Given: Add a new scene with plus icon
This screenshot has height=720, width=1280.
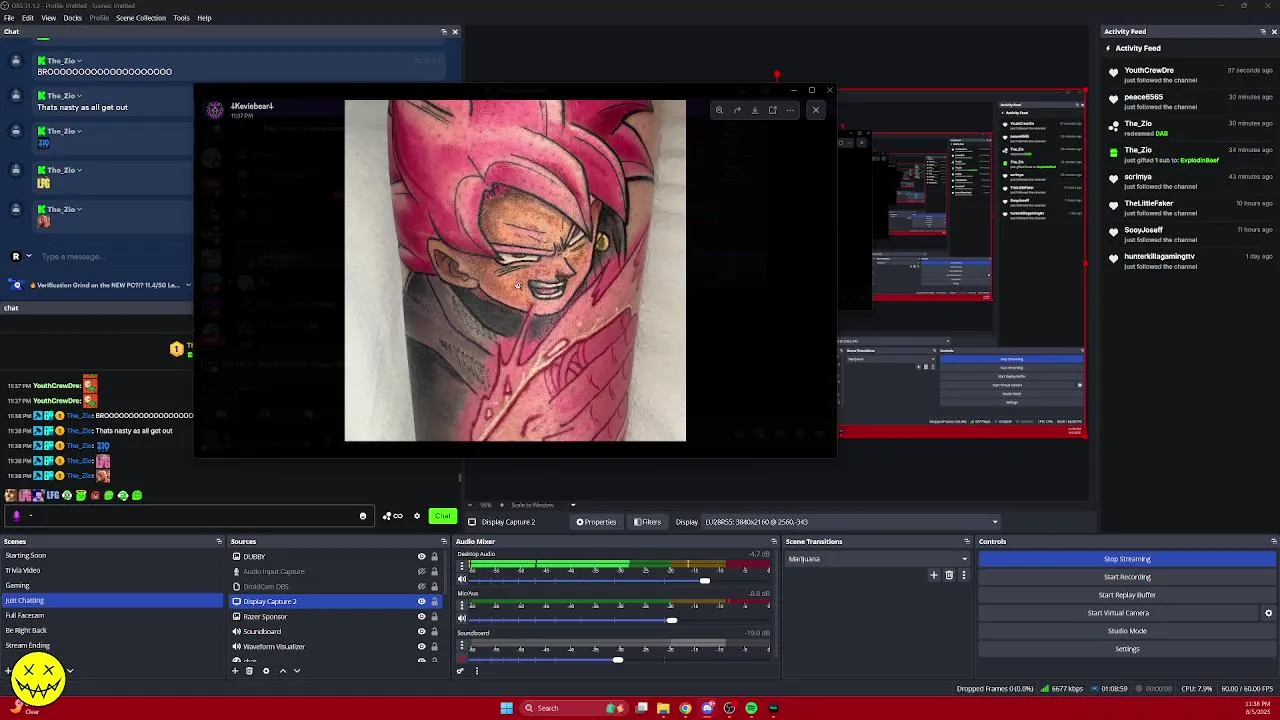Looking at the screenshot, I should (9, 671).
